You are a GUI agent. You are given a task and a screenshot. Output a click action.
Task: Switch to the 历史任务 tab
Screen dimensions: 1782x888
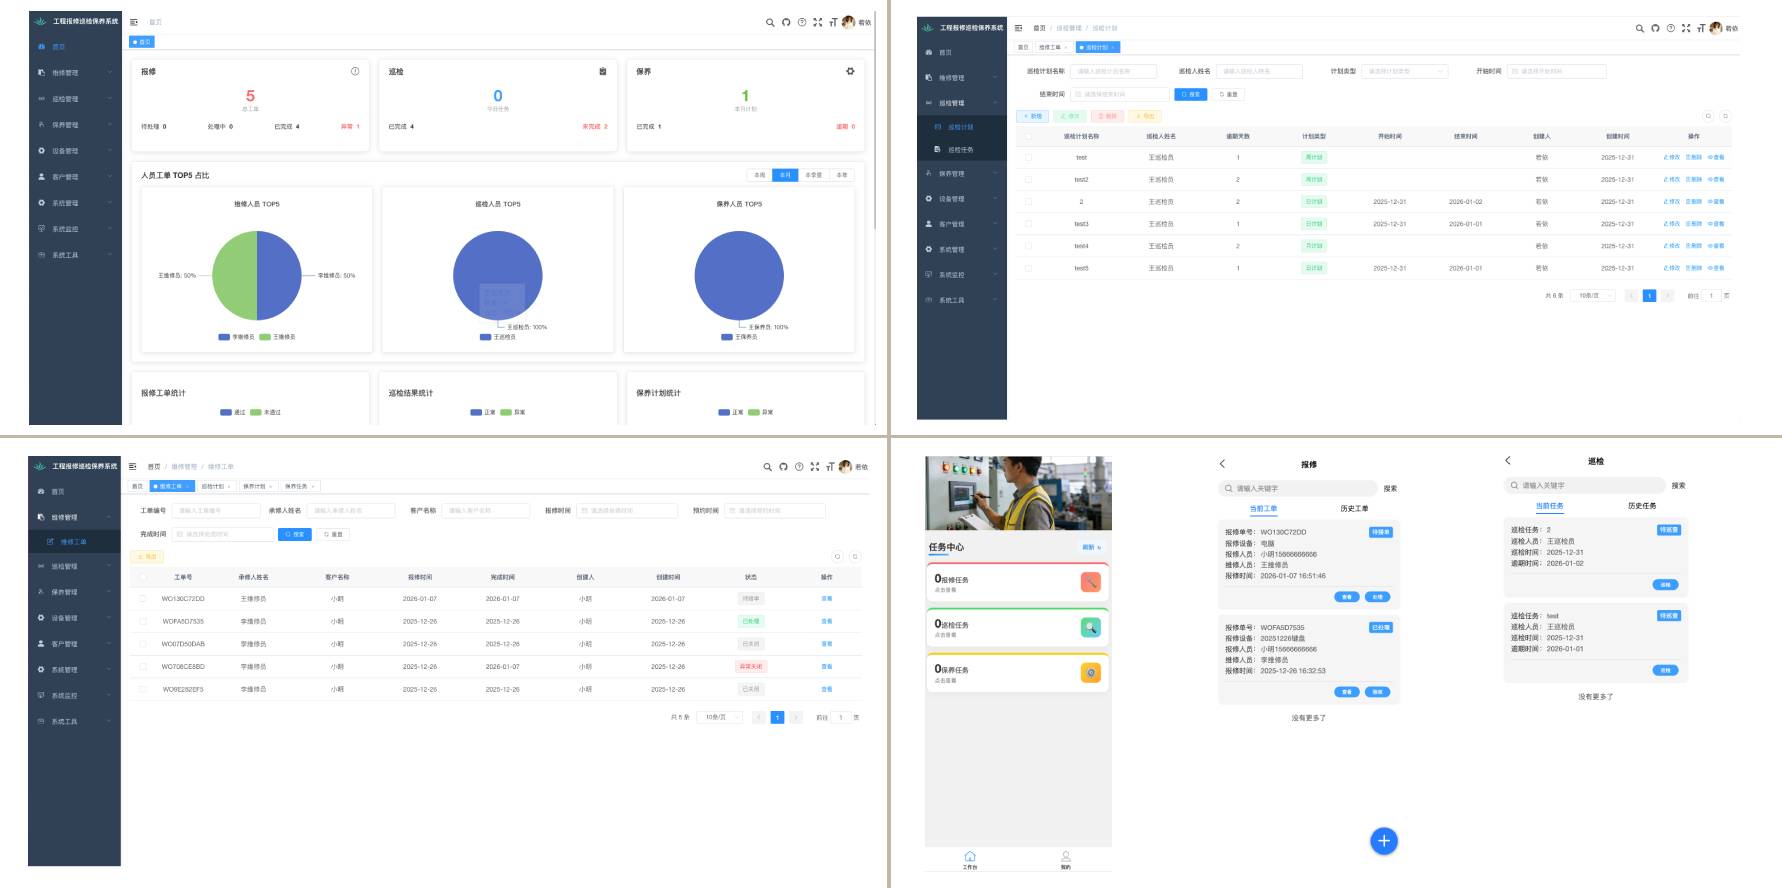tap(1641, 506)
